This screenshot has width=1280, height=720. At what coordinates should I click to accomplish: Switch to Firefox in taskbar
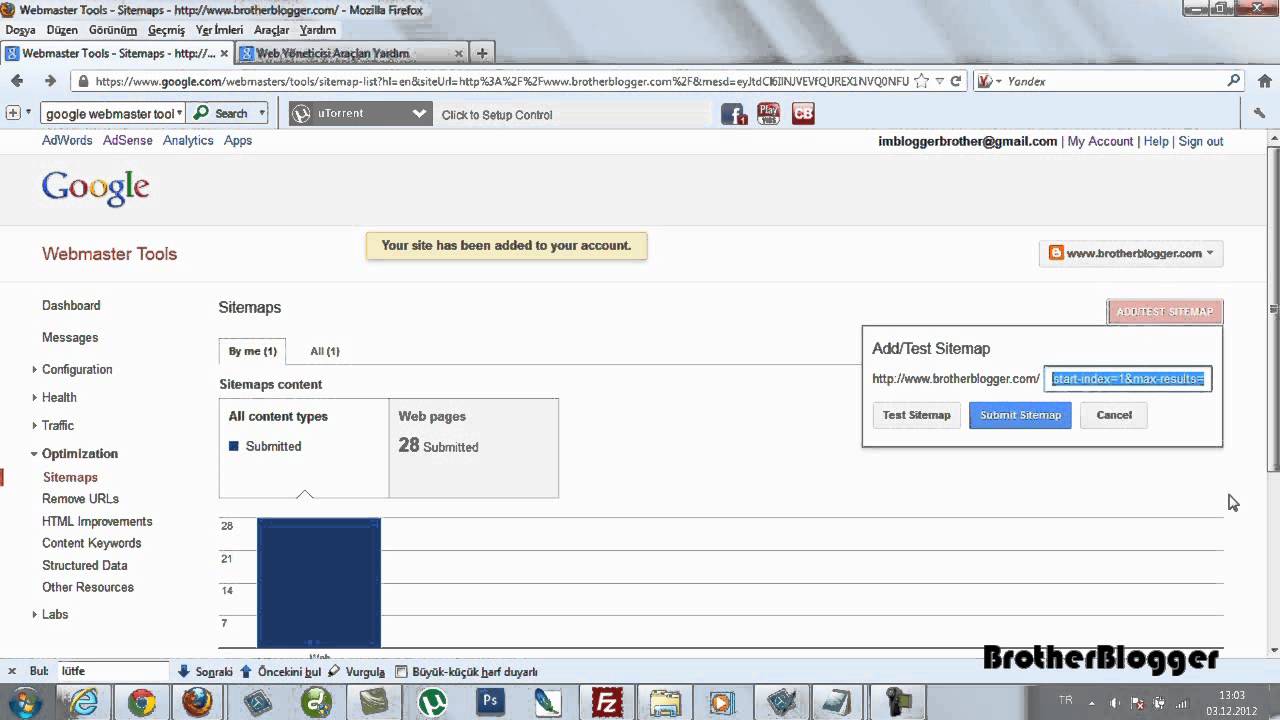point(197,702)
